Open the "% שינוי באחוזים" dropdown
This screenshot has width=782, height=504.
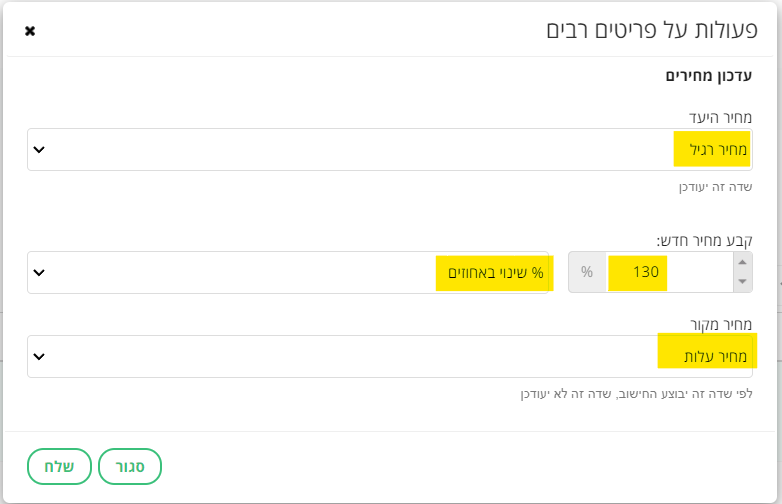pos(290,272)
